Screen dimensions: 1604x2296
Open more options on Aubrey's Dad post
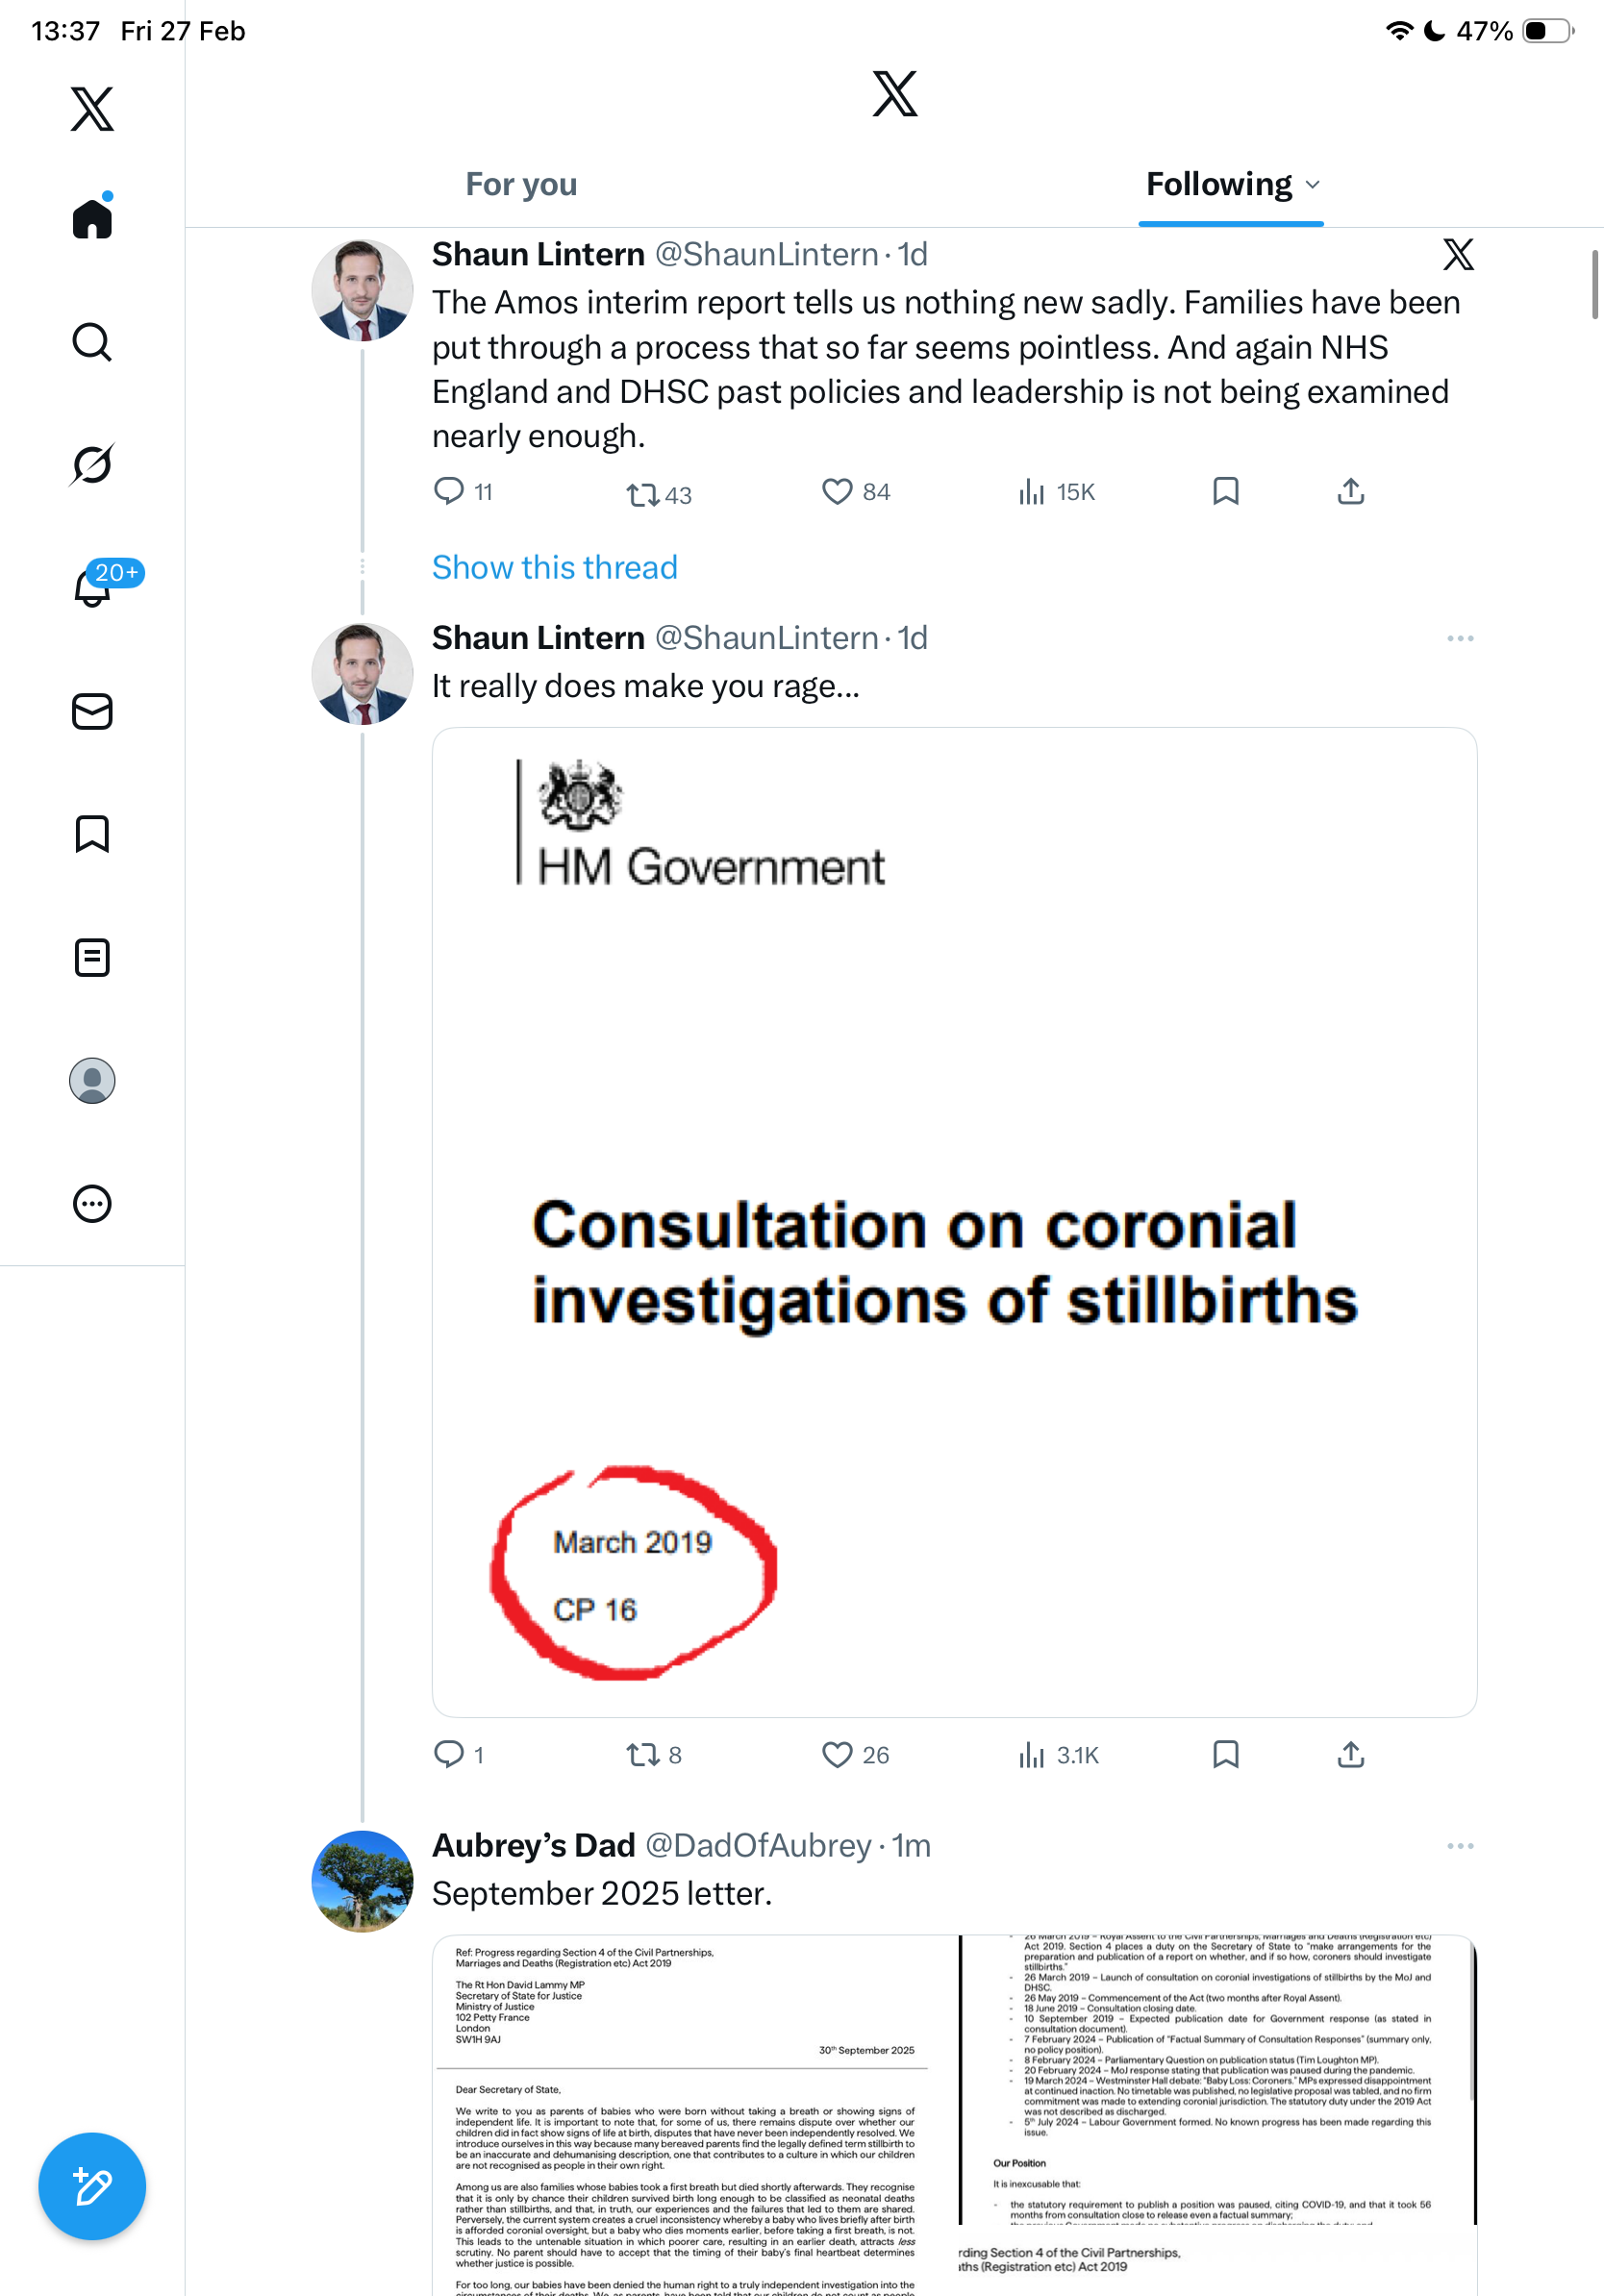tap(1460, 1846)
